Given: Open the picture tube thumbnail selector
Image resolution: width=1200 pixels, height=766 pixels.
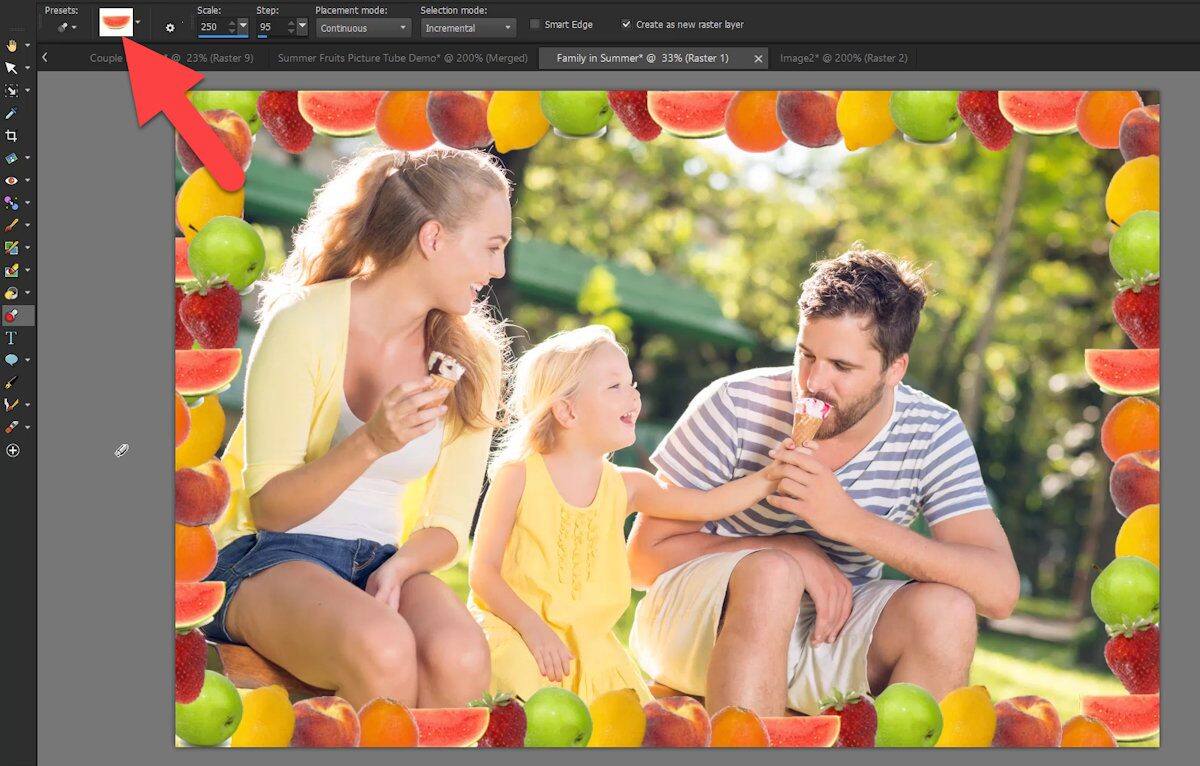Looking at the screenshot, I should [114, 22].
